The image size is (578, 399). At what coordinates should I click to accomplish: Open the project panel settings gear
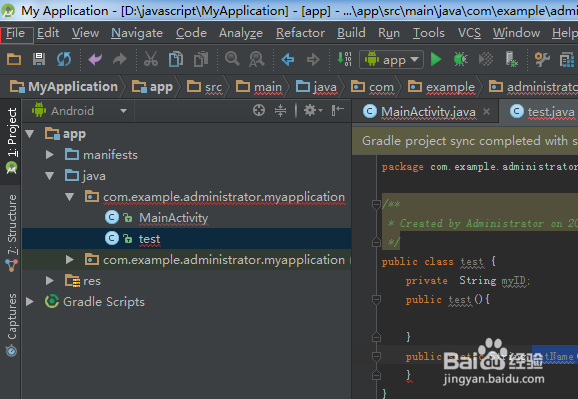point(313,110)
